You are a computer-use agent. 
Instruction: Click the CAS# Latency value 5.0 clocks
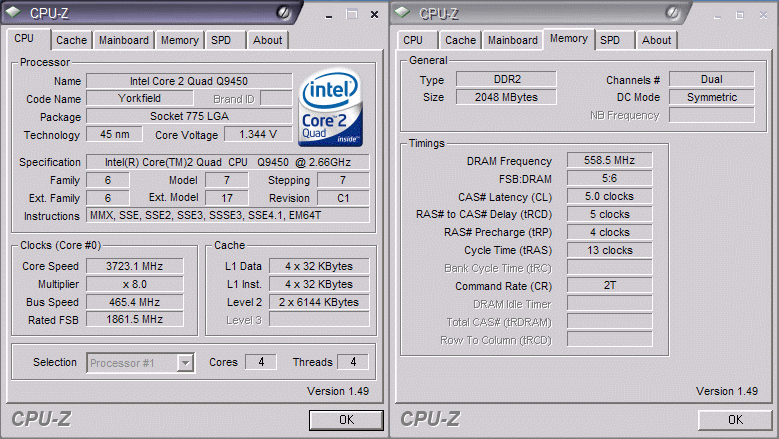tap(610, 196)
